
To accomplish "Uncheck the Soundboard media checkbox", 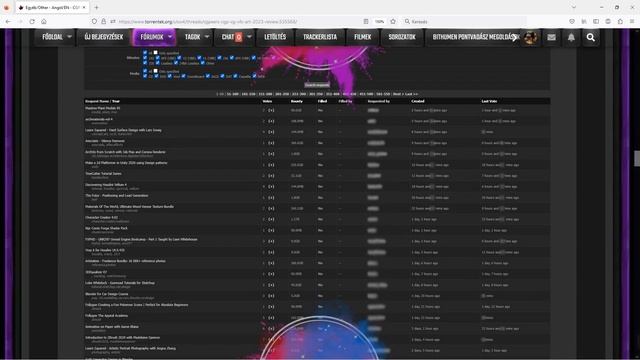I will [x=183, y=76].
